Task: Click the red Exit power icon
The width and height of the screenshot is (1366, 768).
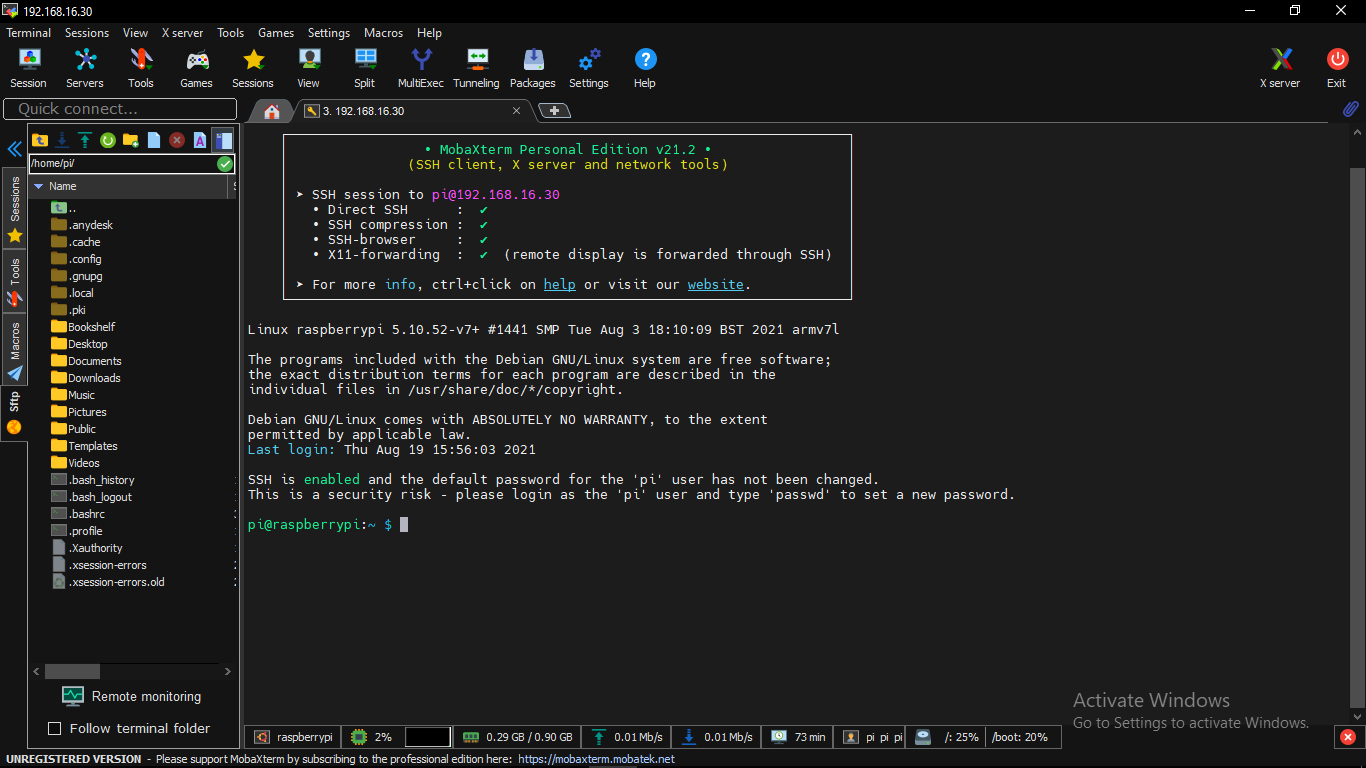Action: click(1337, 68)
